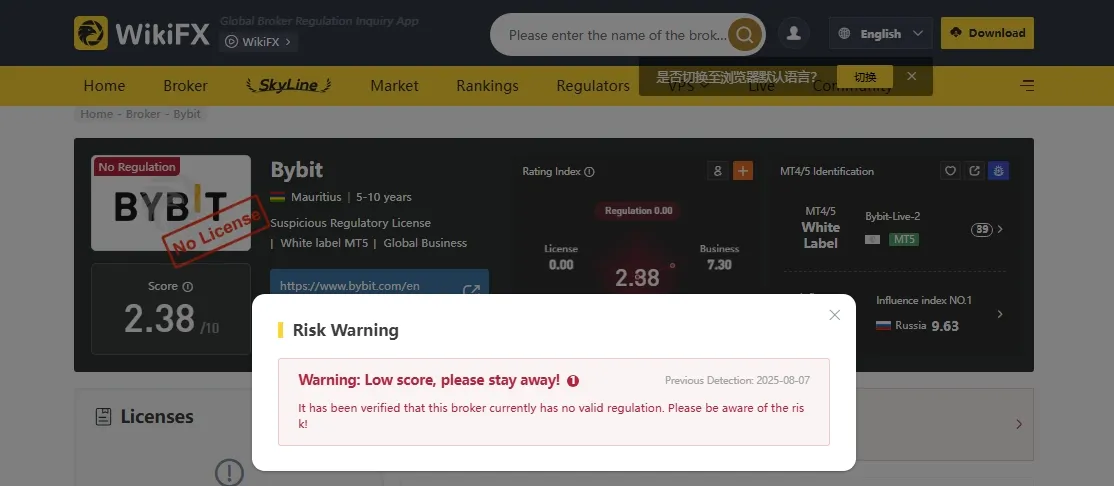The image size is (1114, 486).
Task: Click the yellow Download button
Action: [x=987, y=33]
